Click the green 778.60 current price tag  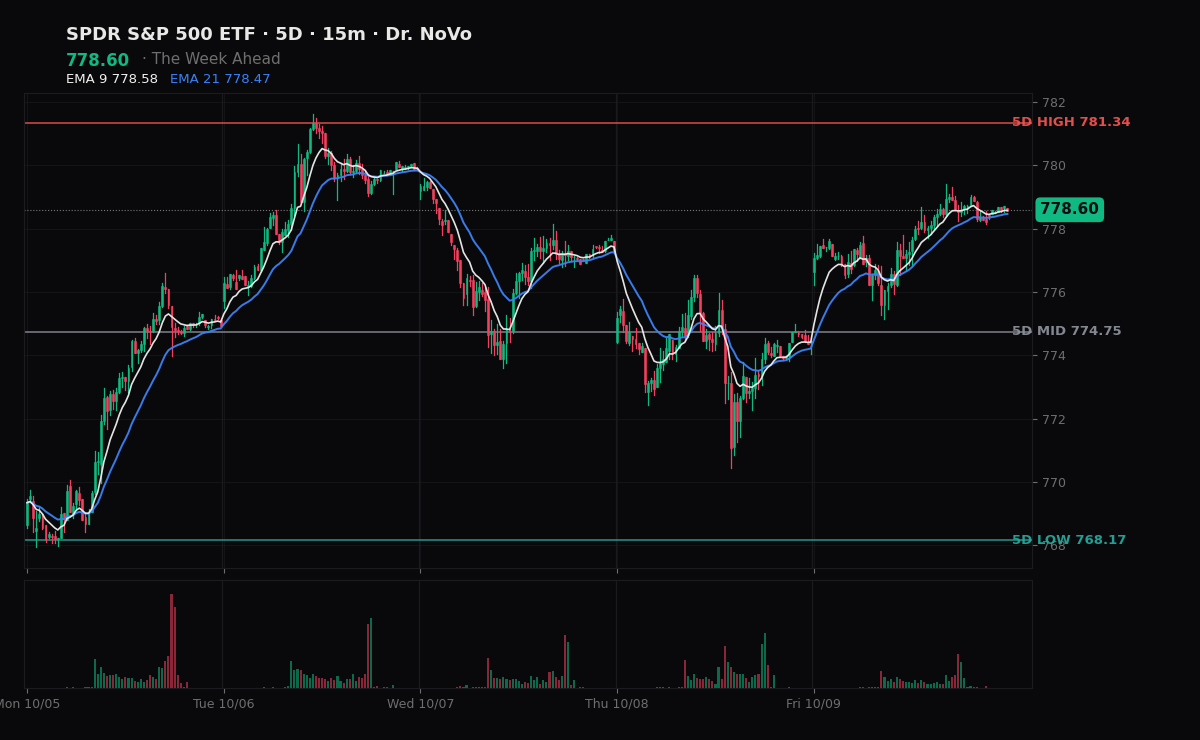pos(1069,210)
